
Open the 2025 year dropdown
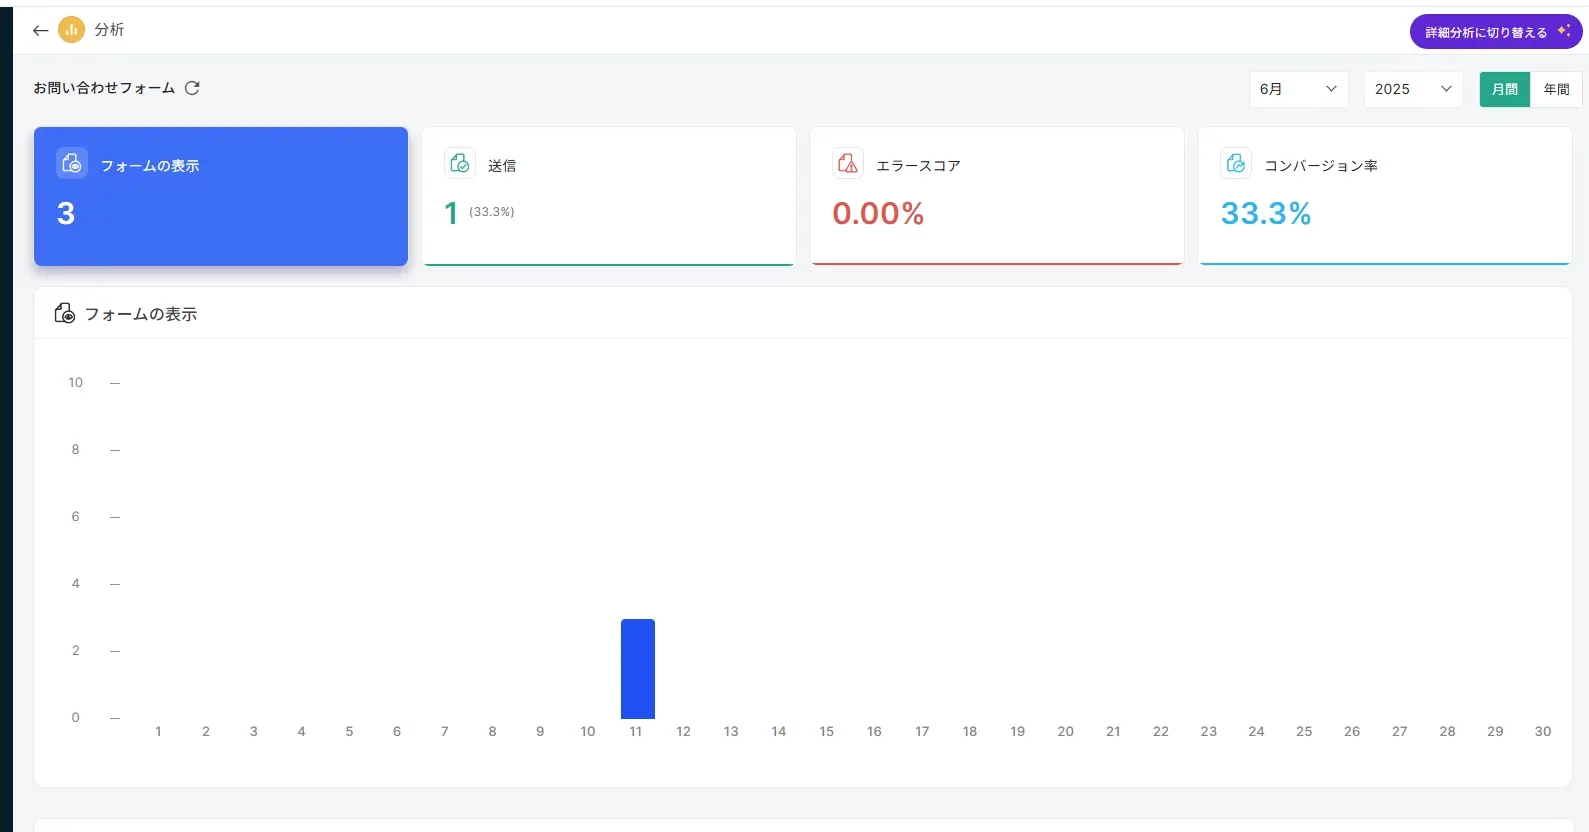[x=1414, y=89]
